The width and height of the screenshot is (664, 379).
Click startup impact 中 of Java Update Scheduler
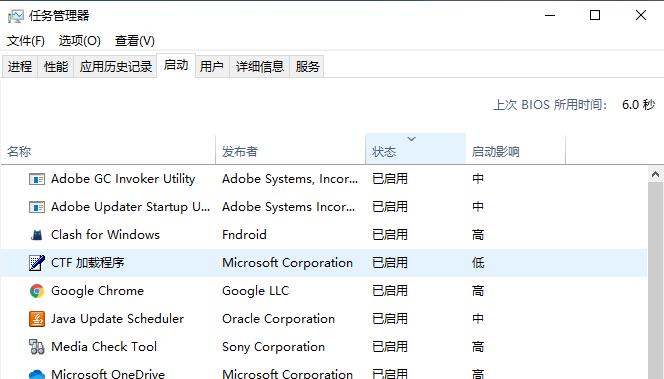(x=478, y=319)
